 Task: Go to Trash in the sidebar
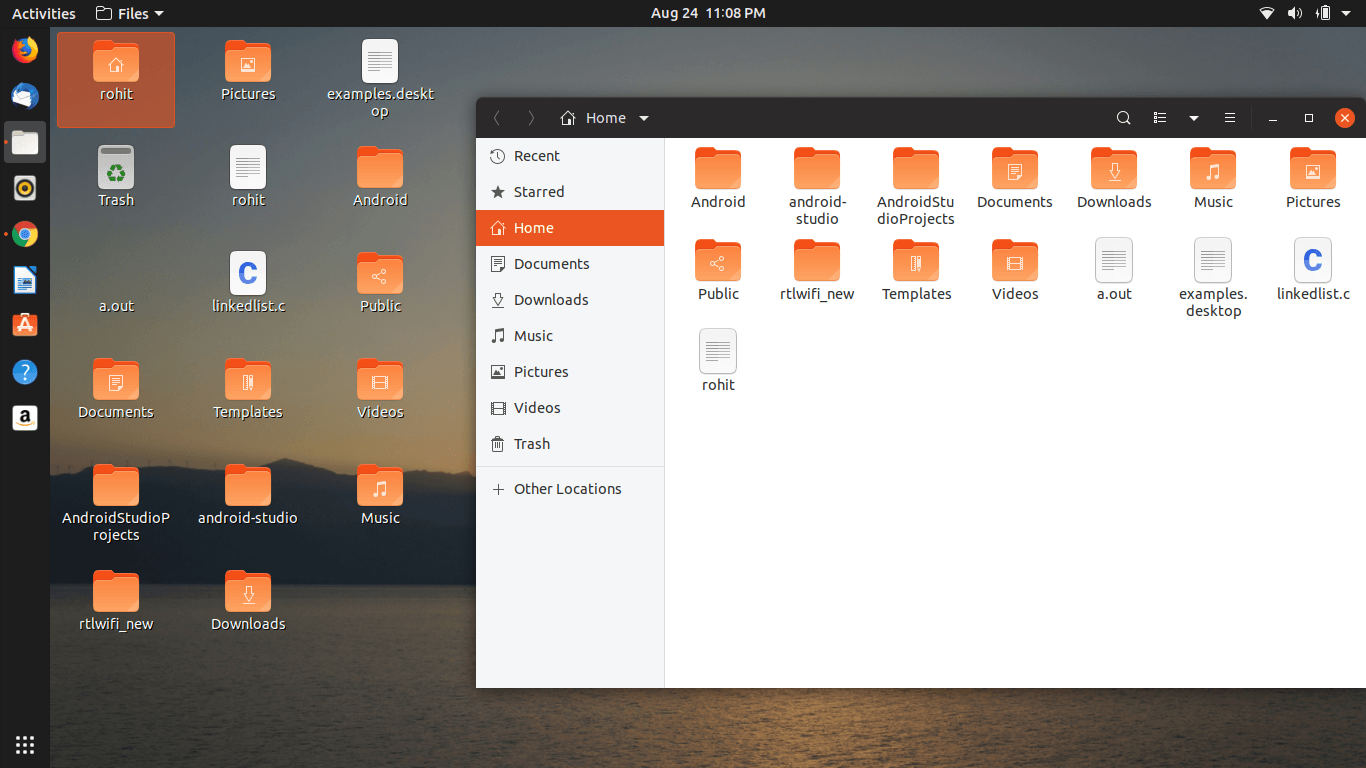[531, 444]
